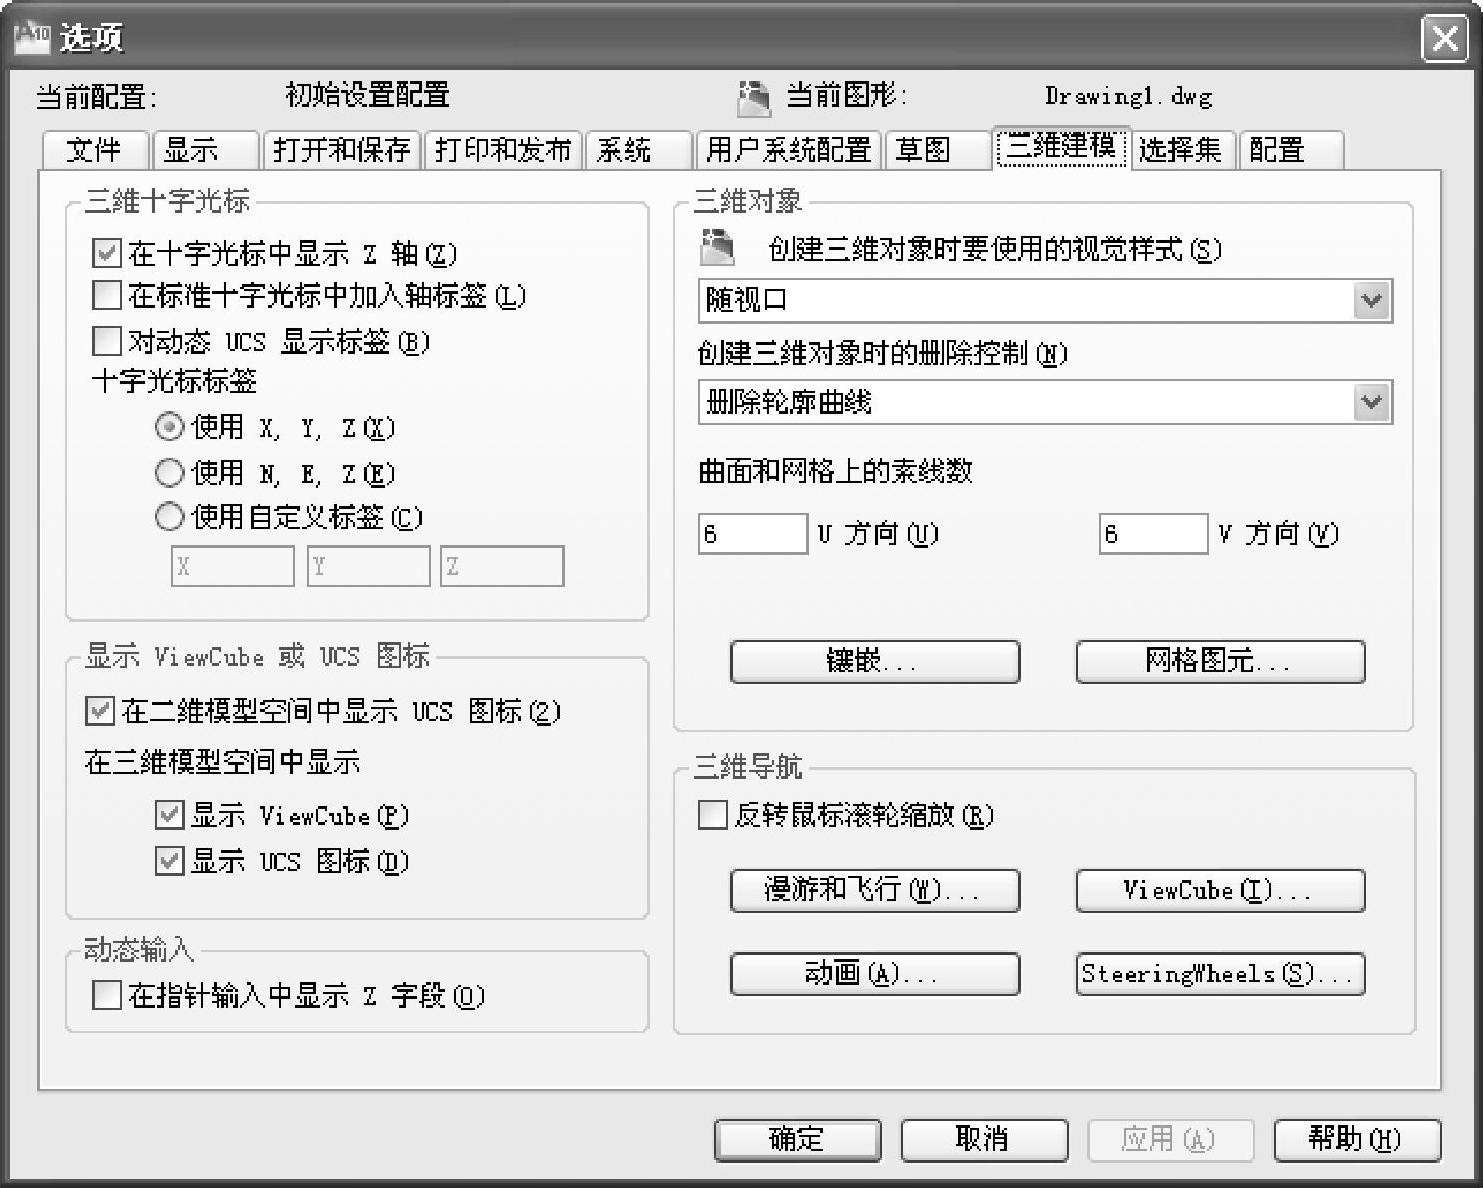
Task: Close the 选项 dialog with the X button
Action: [1444, 39]
